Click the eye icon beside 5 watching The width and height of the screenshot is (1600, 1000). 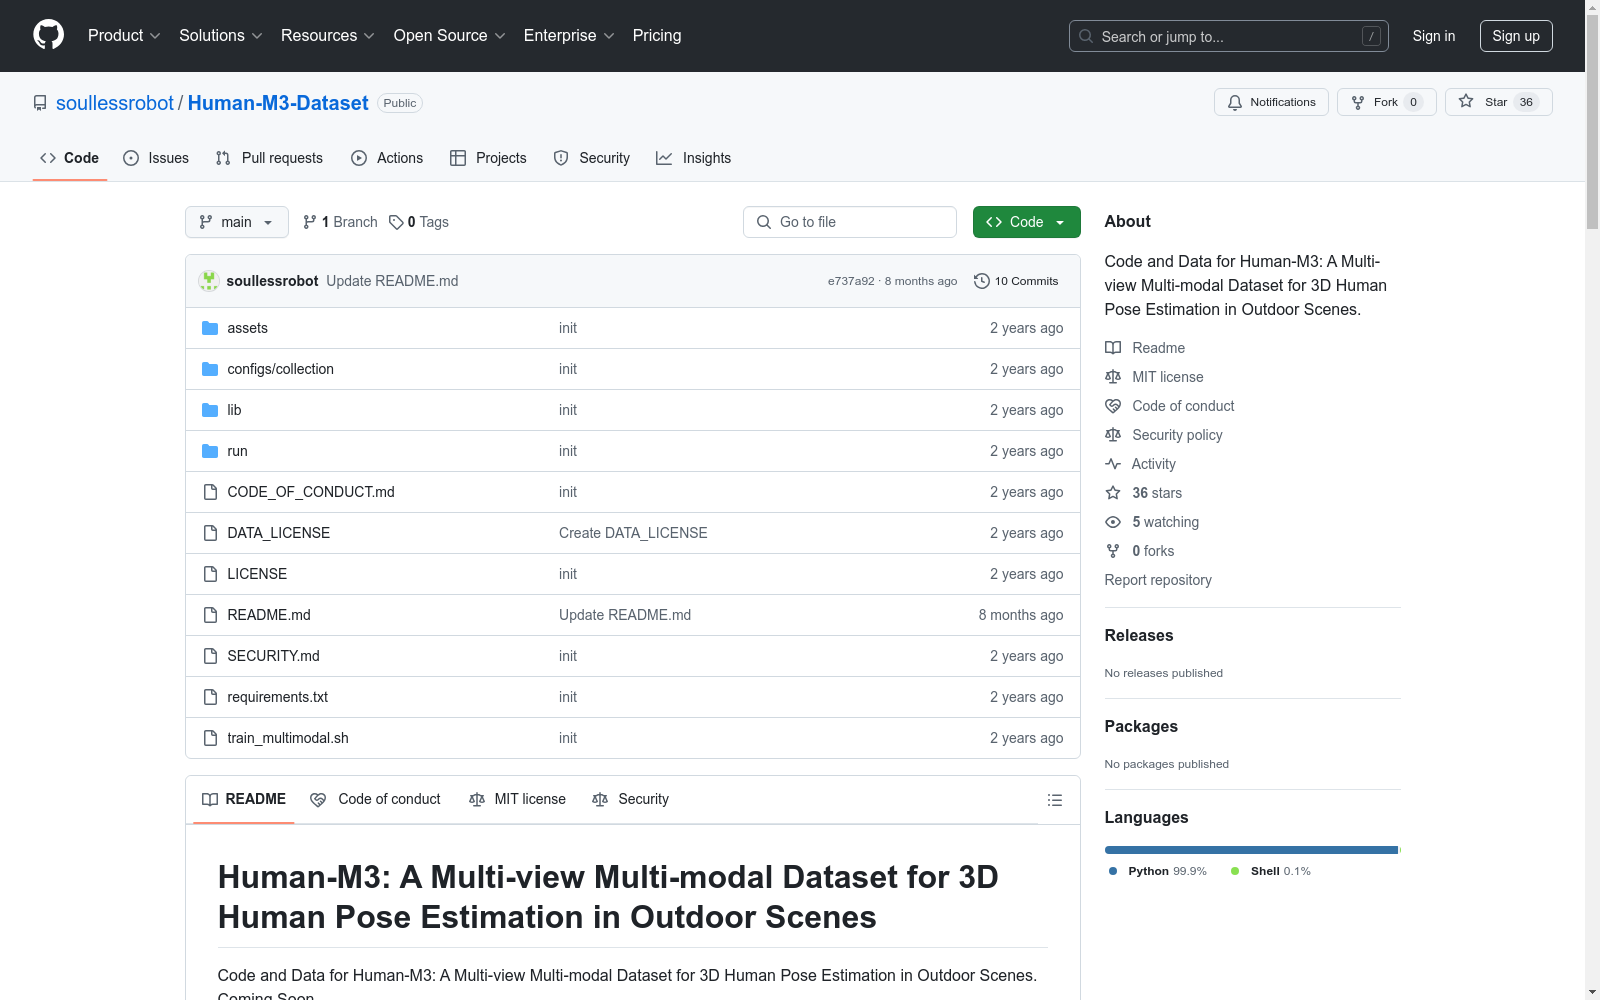click(x=1113, y=522)
